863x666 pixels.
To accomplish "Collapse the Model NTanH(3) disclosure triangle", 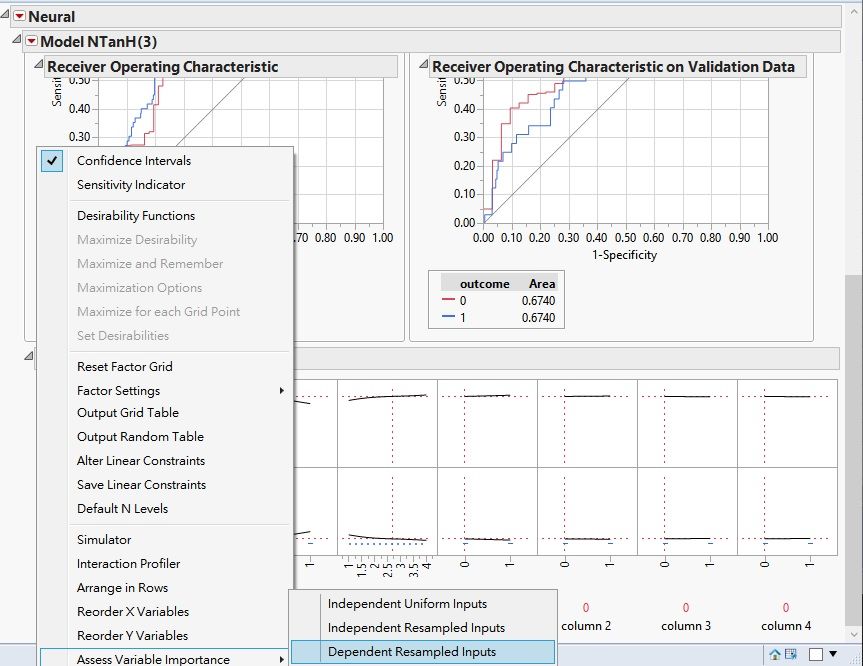I will (x=17, y=39).
